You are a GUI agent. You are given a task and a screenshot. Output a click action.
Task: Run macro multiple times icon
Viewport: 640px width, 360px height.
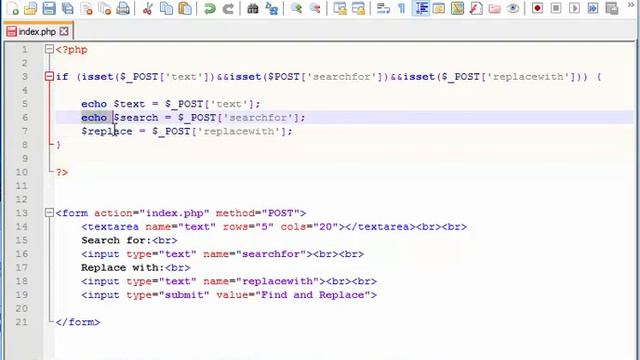click(593, 8)
